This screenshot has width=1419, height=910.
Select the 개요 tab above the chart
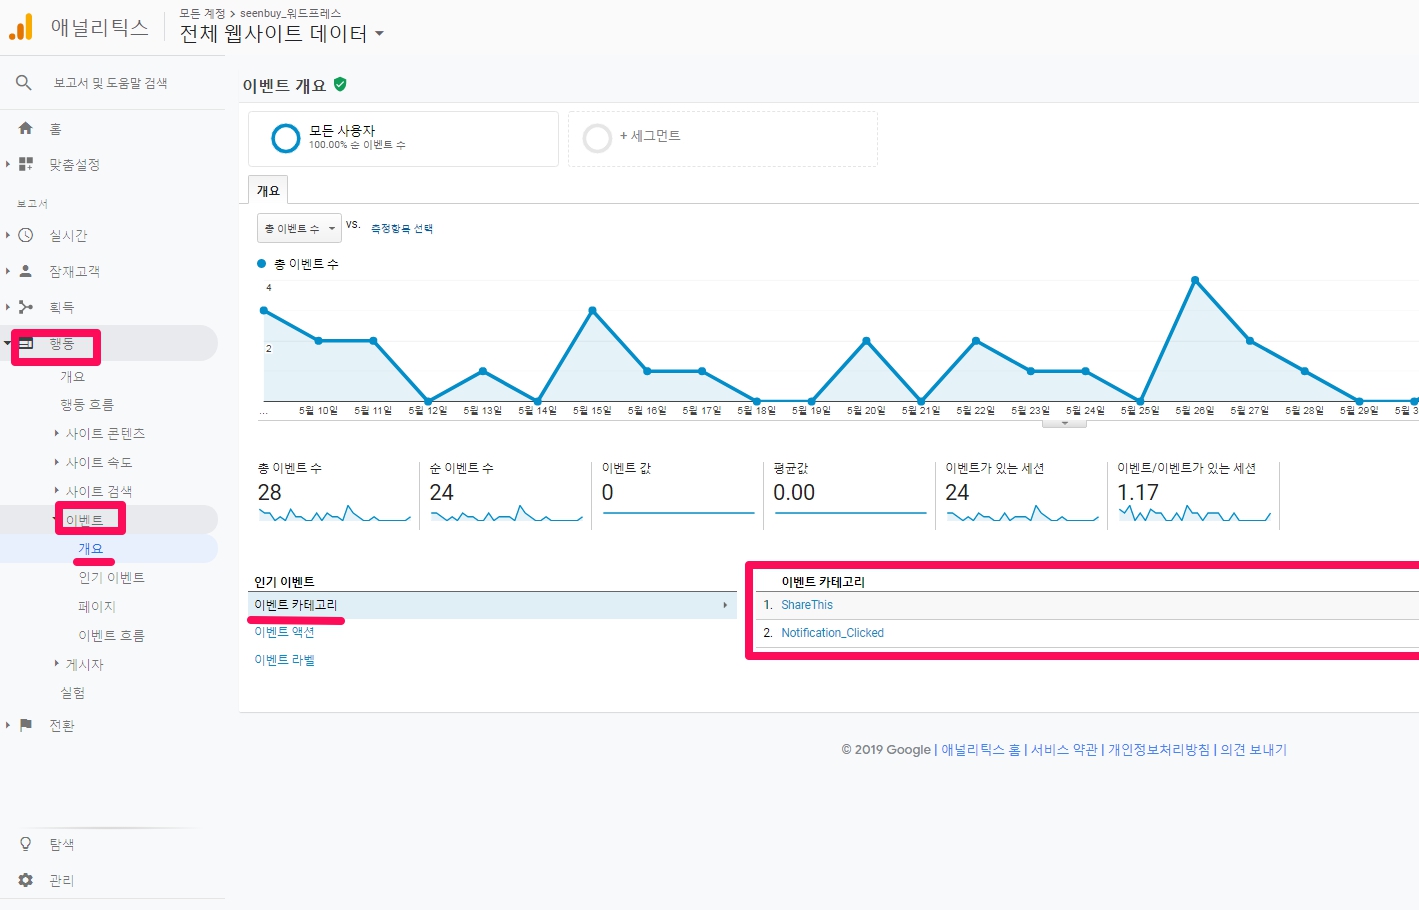268,190
